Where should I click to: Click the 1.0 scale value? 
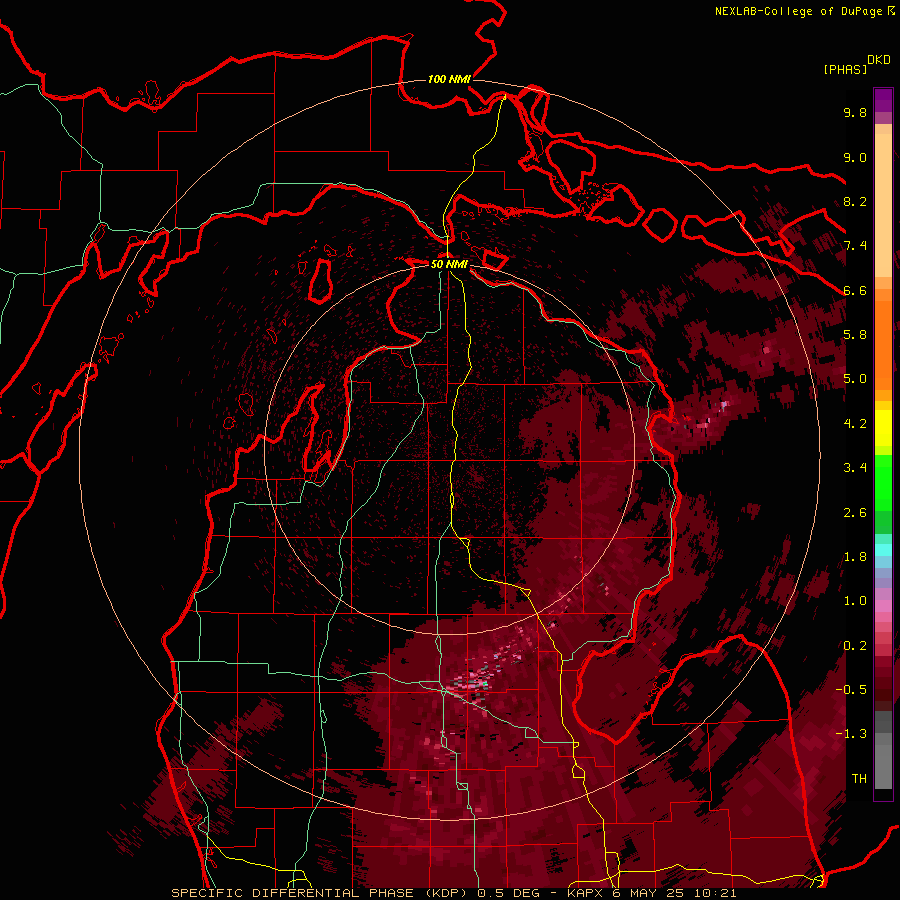pyautogui.click(x=855, y=601)
